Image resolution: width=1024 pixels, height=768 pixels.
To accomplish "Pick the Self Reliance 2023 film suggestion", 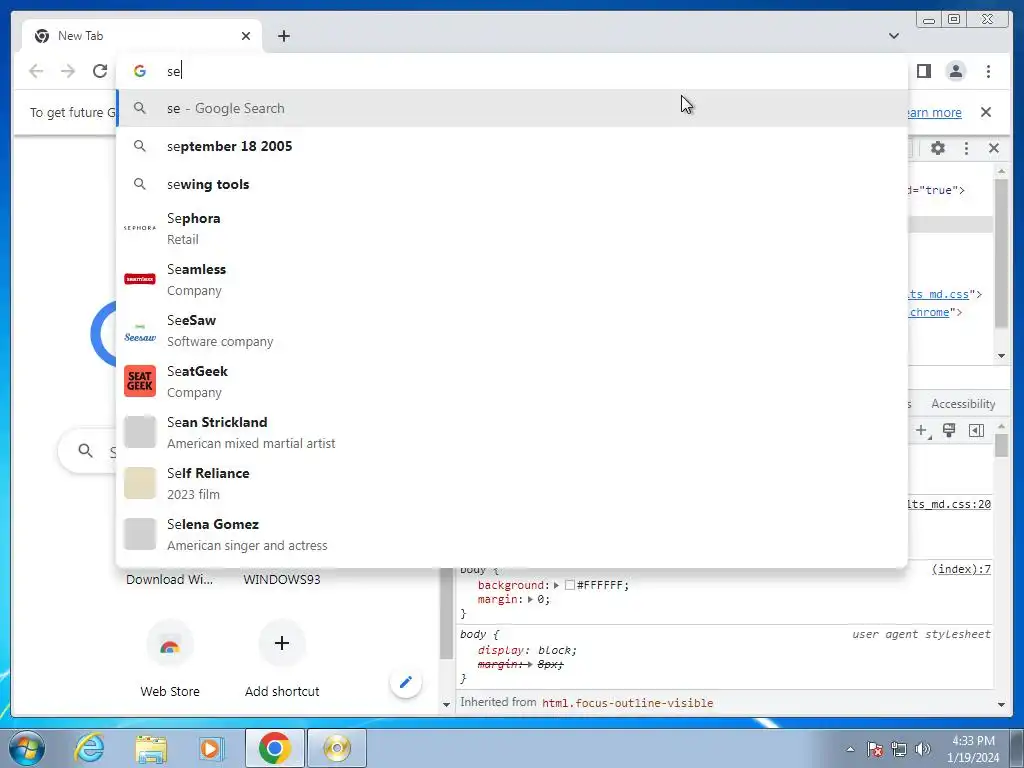I will (x=512, y=483).
